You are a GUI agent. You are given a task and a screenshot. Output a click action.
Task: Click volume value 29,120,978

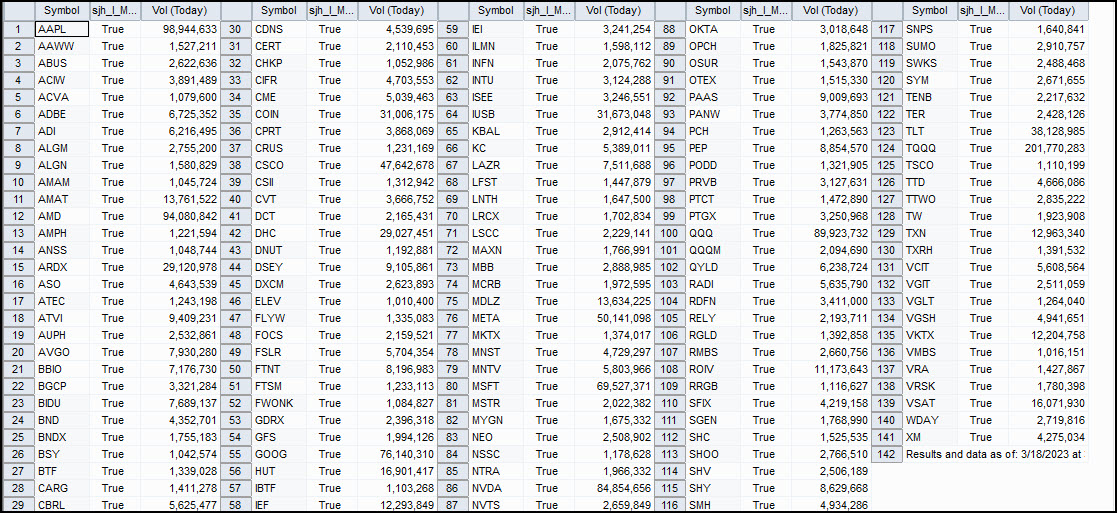(180, 267)
